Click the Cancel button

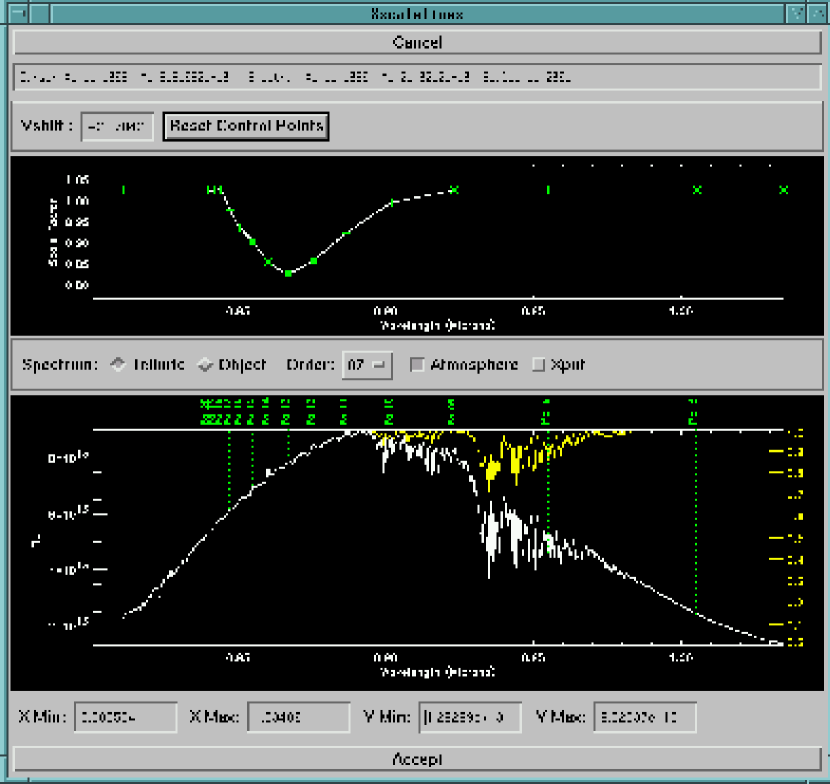click(417, 42)
